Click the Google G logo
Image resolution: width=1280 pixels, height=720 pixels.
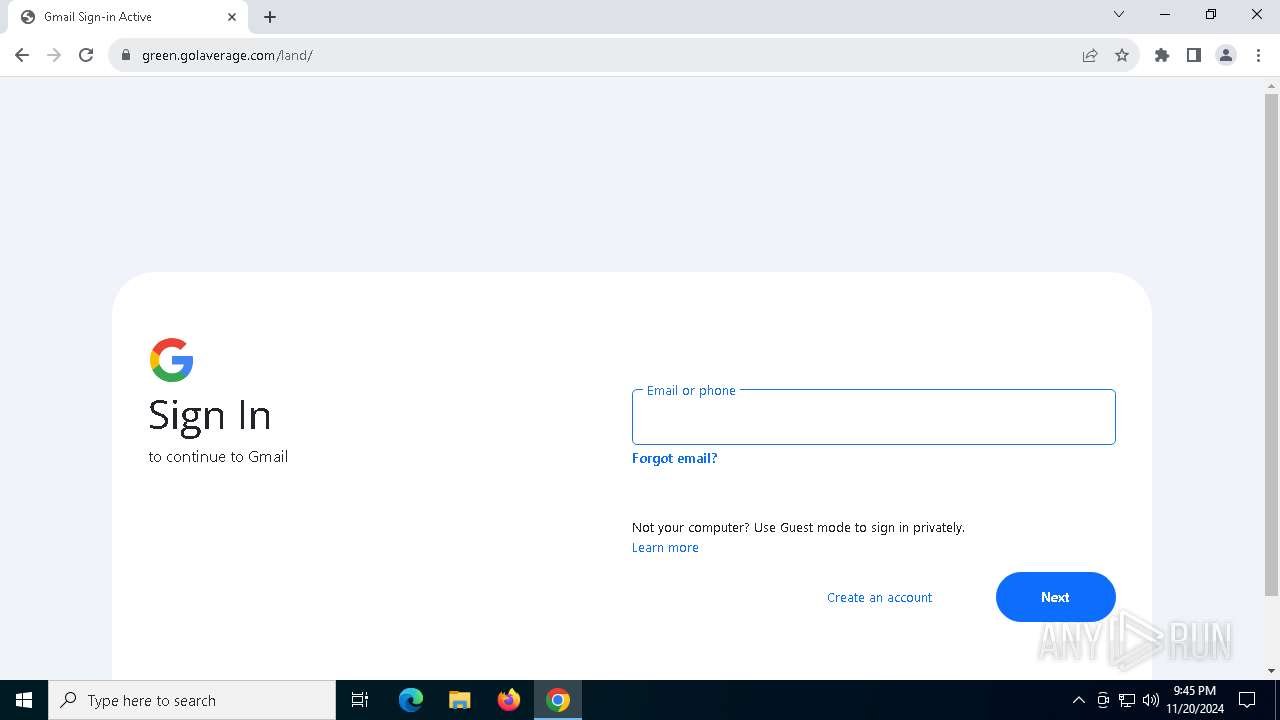(x=171, y=360)
